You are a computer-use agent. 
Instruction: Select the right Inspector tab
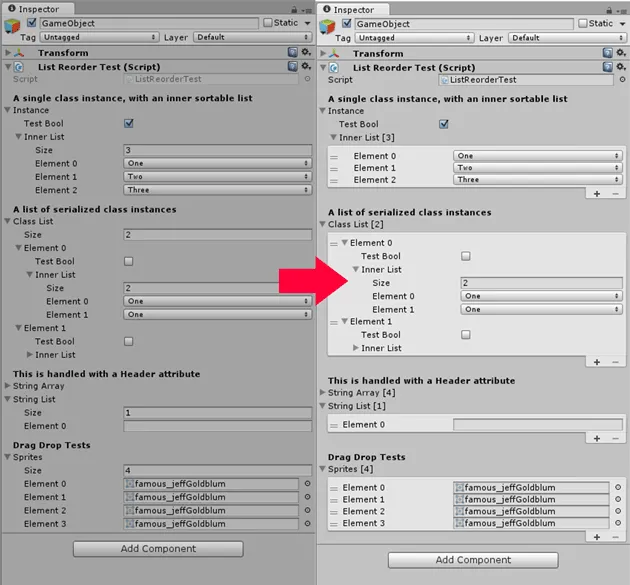coord(353,10)
